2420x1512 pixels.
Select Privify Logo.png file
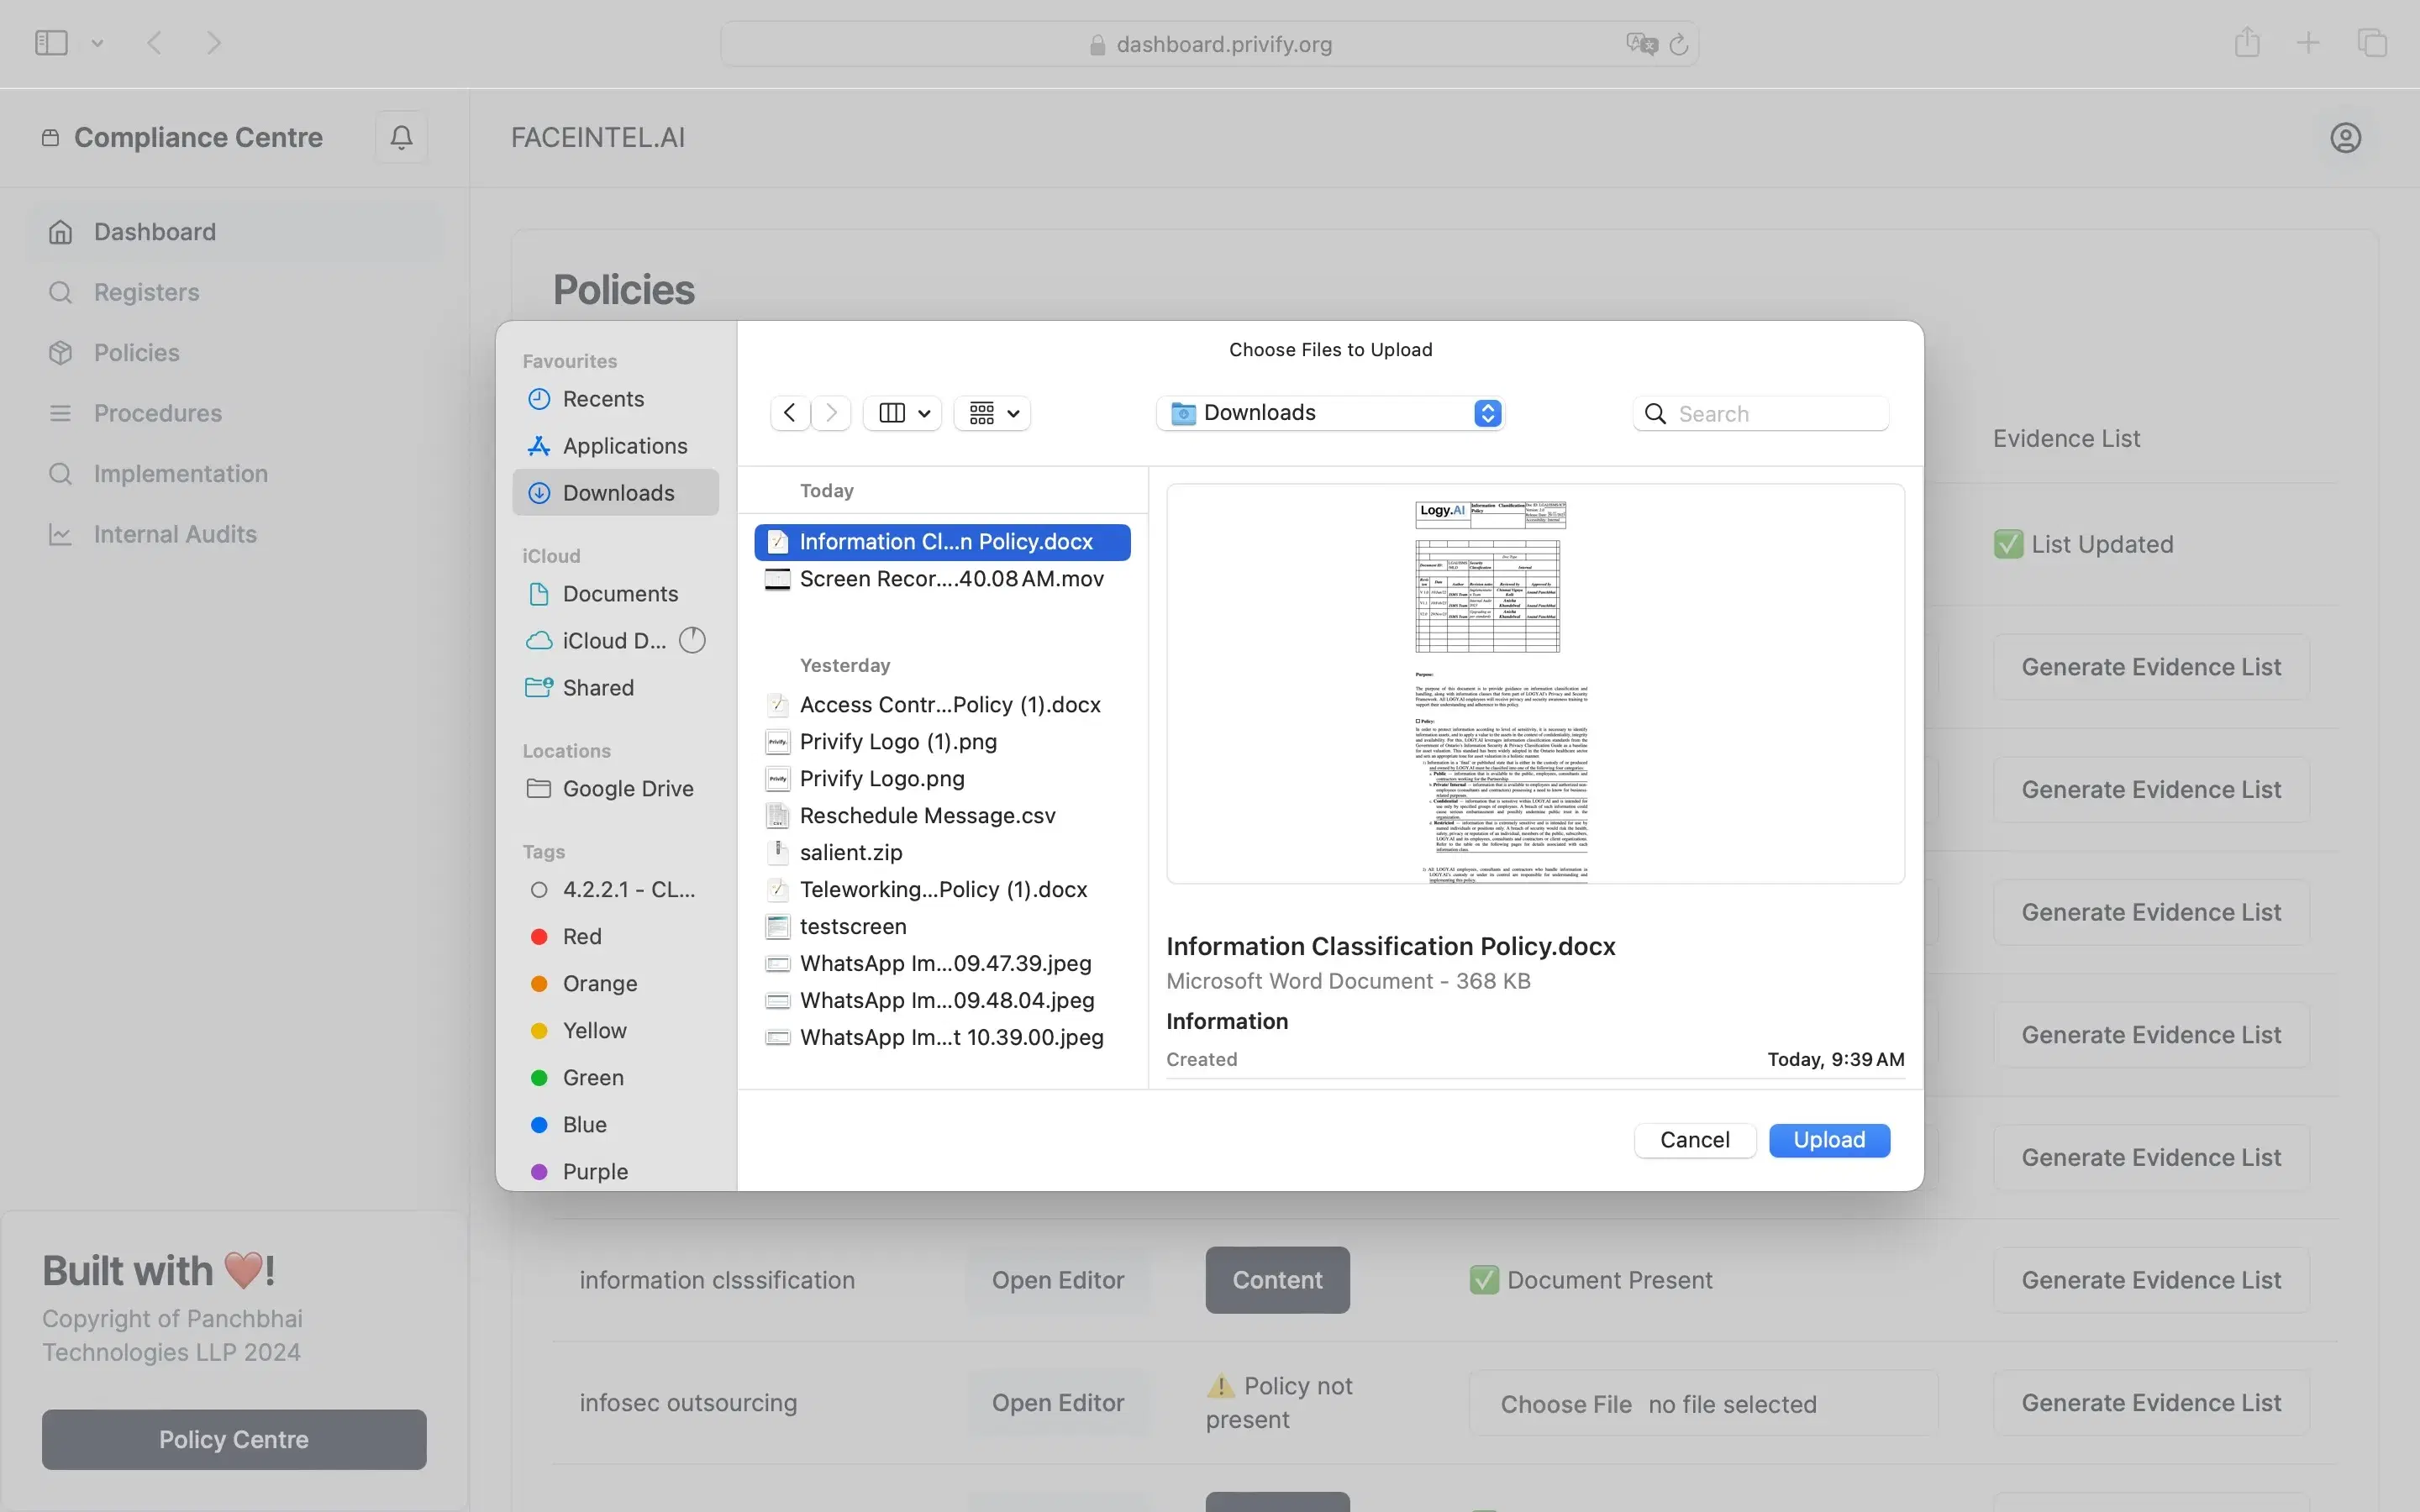pos(942,779)
